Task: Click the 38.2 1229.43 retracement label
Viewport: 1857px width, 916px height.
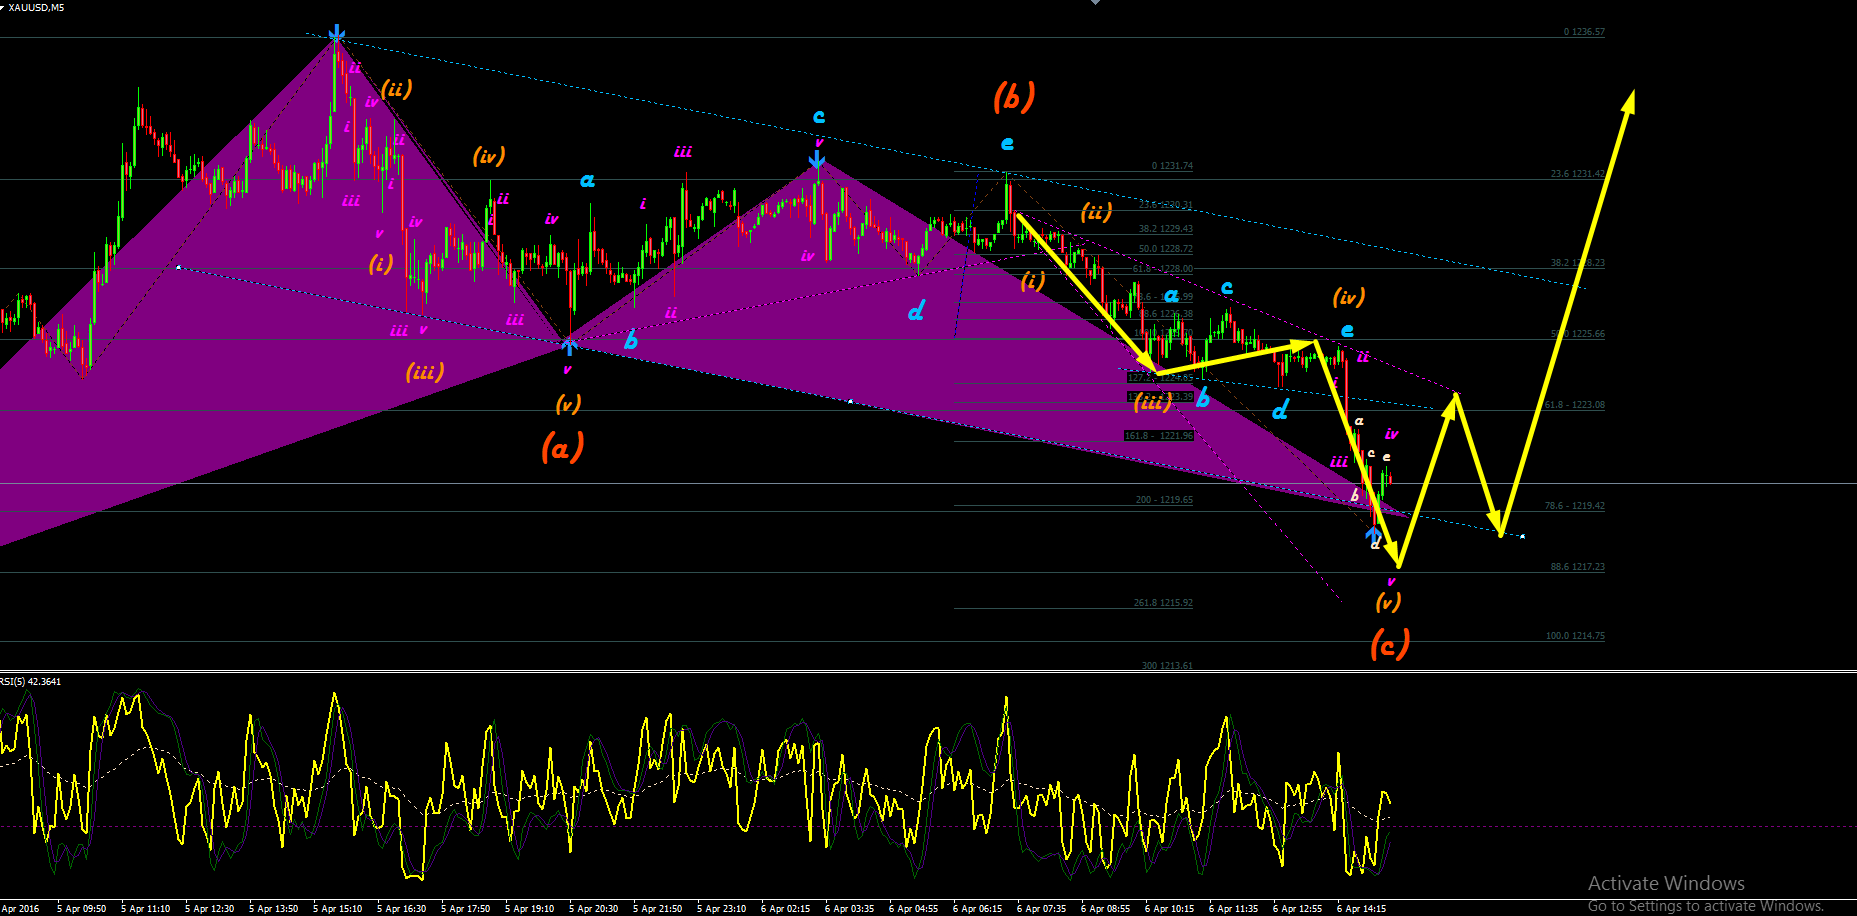Action: (1165, 229)
